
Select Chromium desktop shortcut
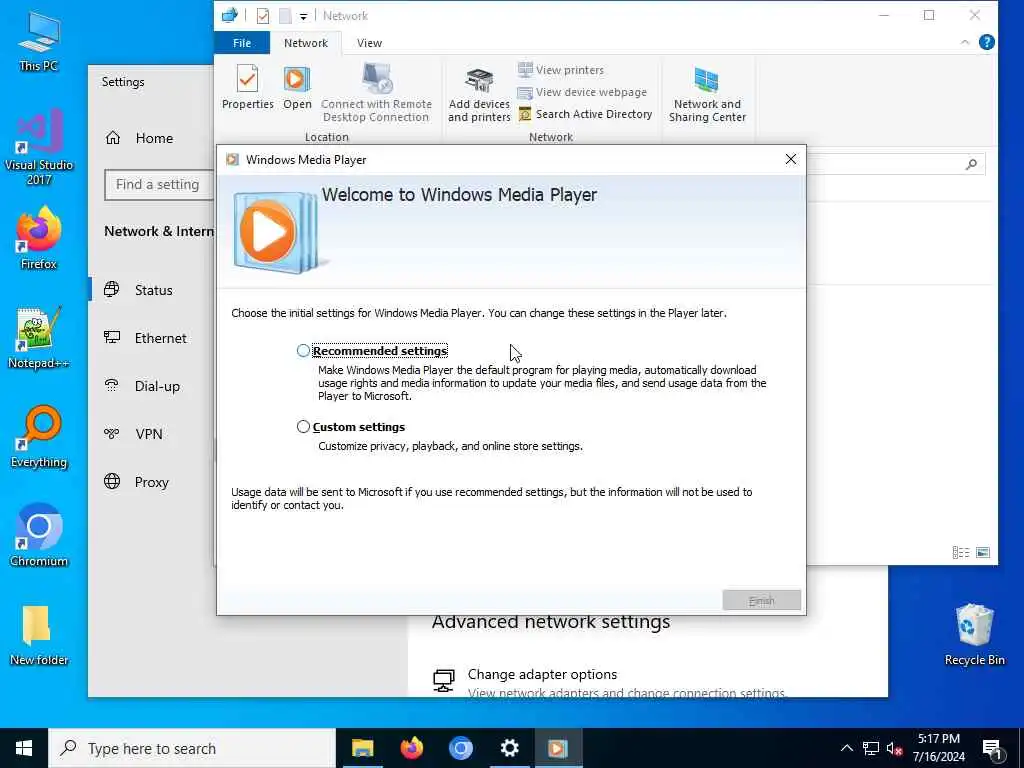click(x=39, y=536)
